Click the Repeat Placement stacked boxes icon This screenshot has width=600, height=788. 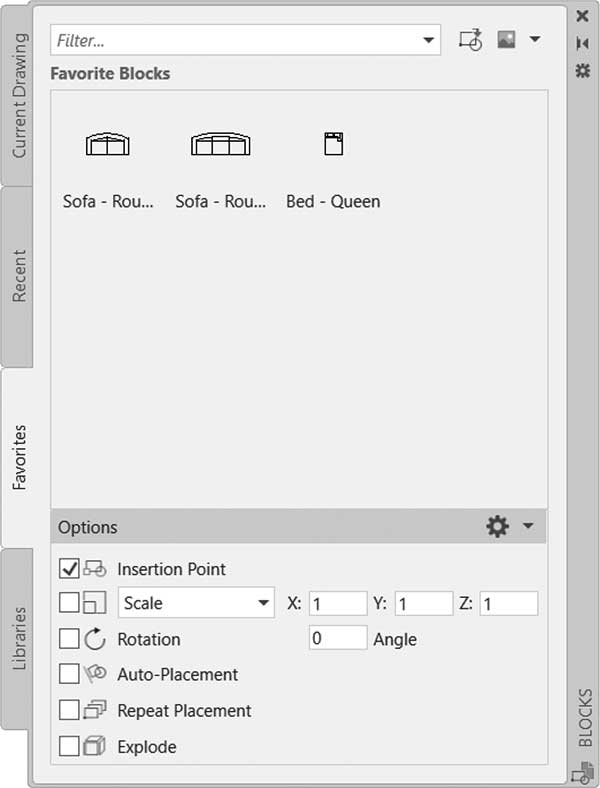(94, 710)
